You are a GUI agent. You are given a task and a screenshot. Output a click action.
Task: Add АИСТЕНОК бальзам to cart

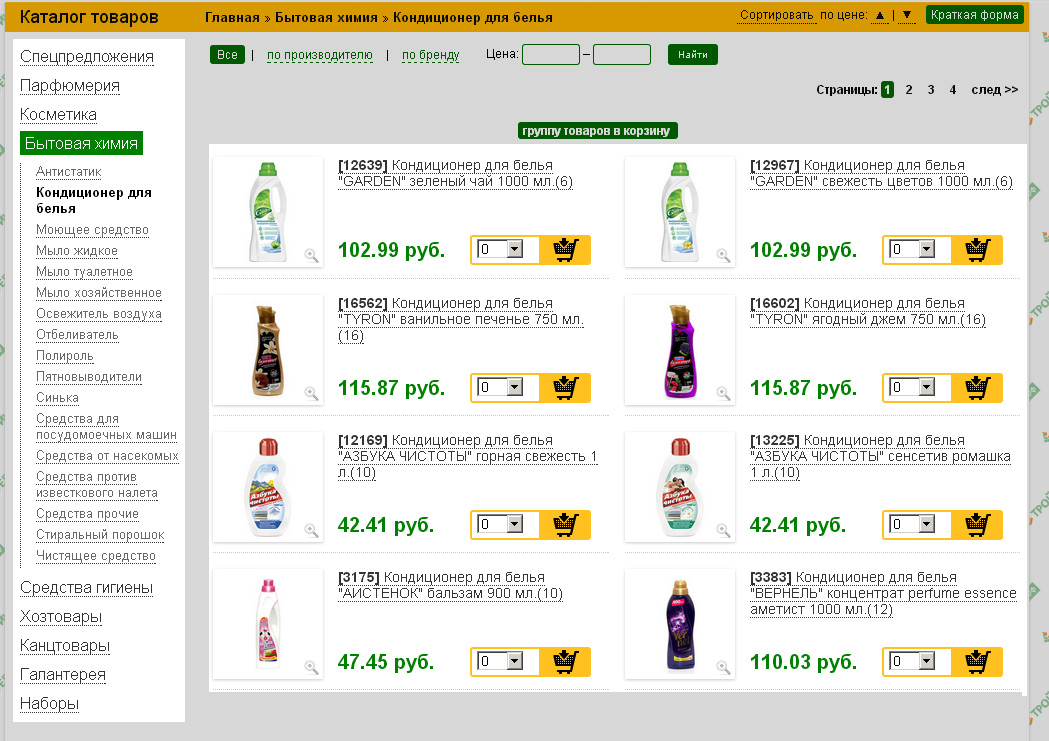point(565,661)
